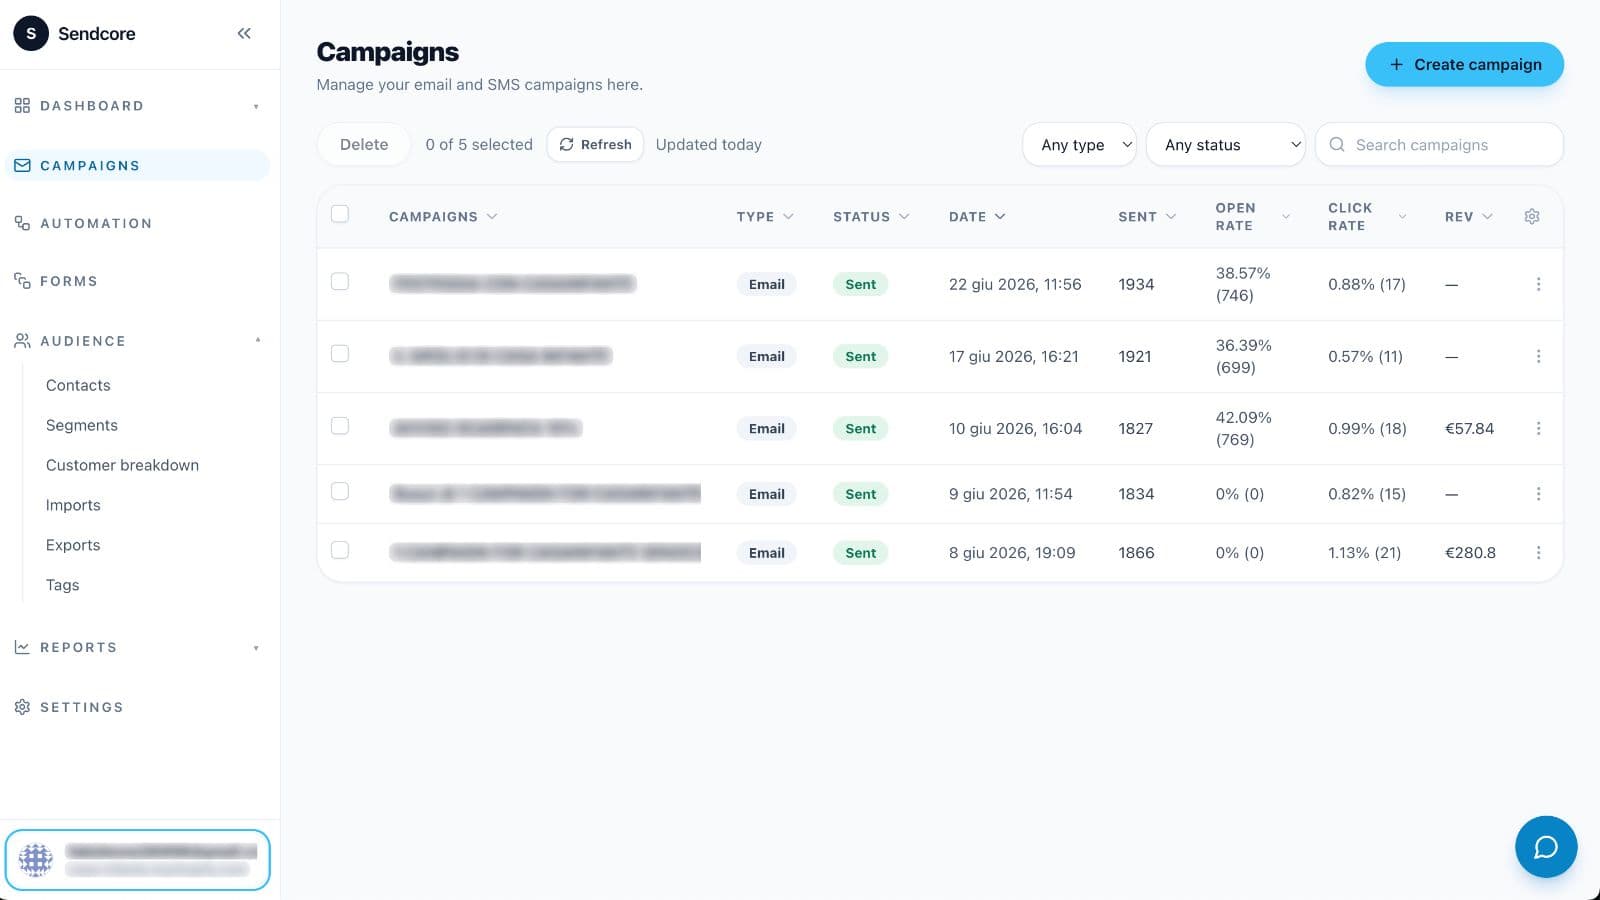Click the Sent status badge for 10 giu
The width and height of the screenshot is (1600, 900).
860,428
